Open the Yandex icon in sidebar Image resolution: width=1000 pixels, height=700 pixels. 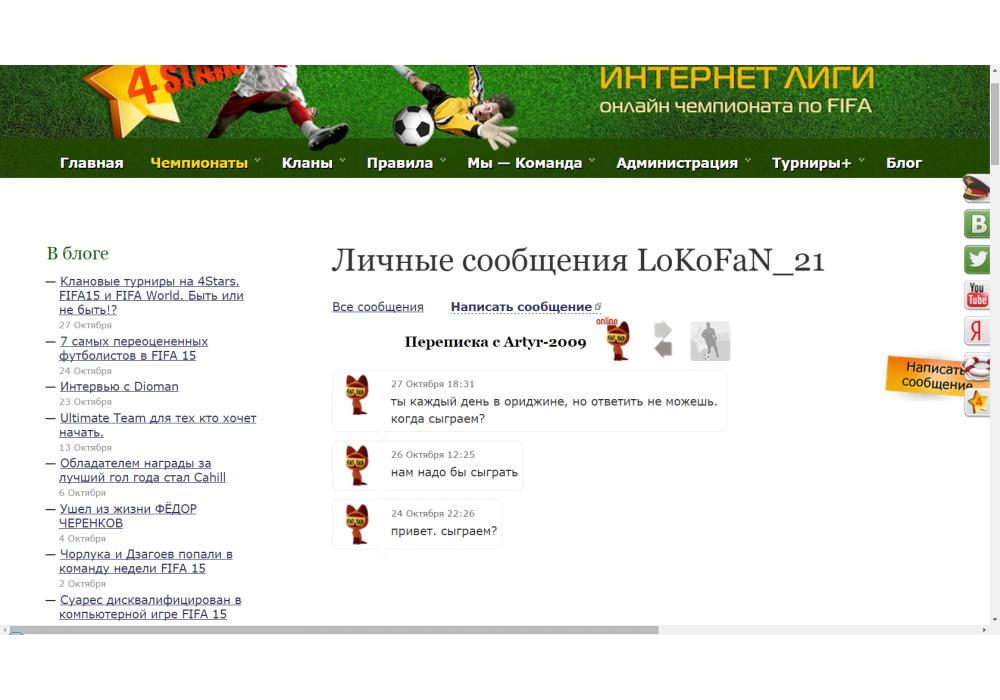(x=976, y=331)
